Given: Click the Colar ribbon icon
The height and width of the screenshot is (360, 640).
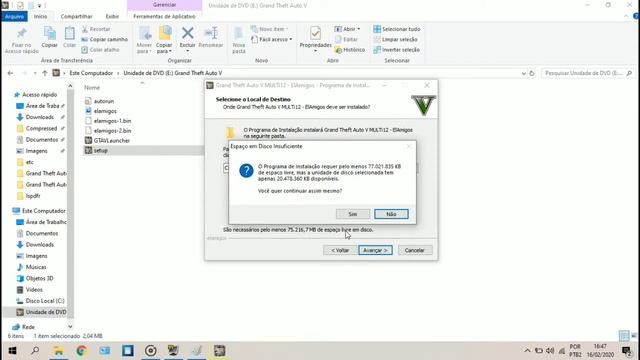Looking at the screenshot, I should coord(69,37).
